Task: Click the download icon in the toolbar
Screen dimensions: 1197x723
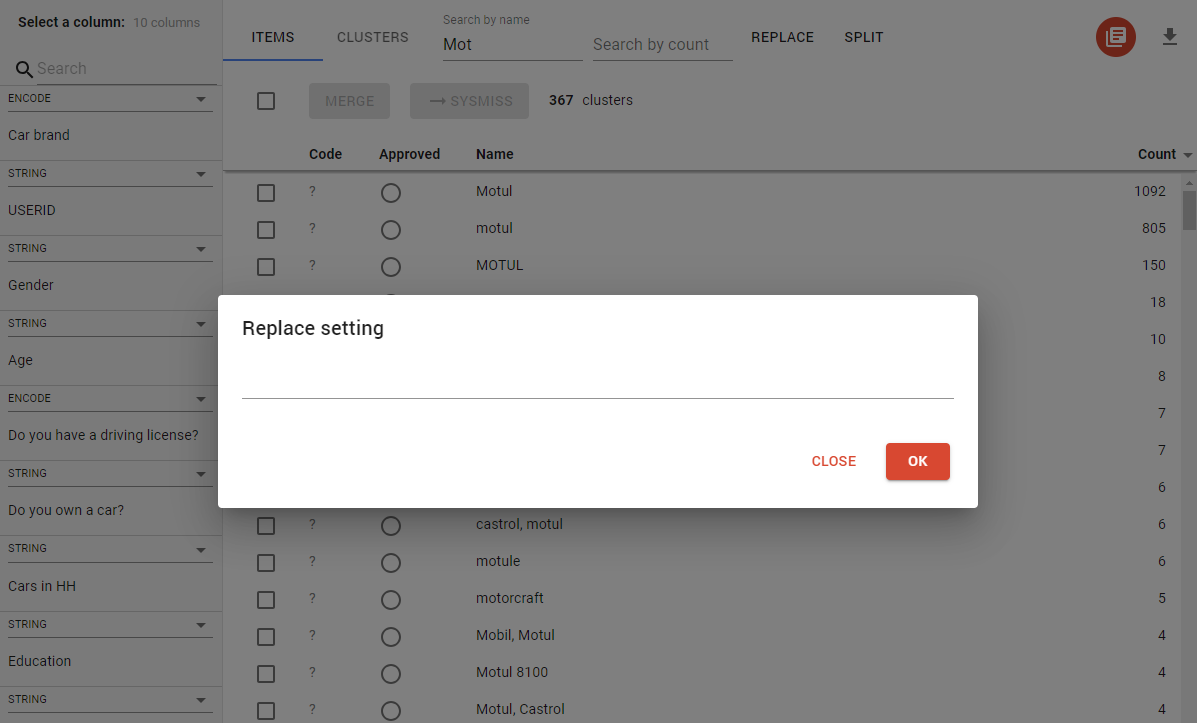Action: tap(1170, 37)
